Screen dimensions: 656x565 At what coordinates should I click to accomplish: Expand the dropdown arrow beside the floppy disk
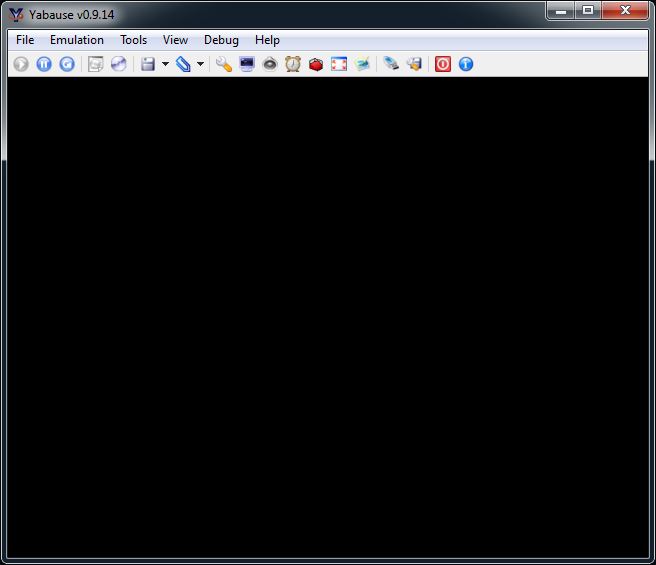point(165,64)
